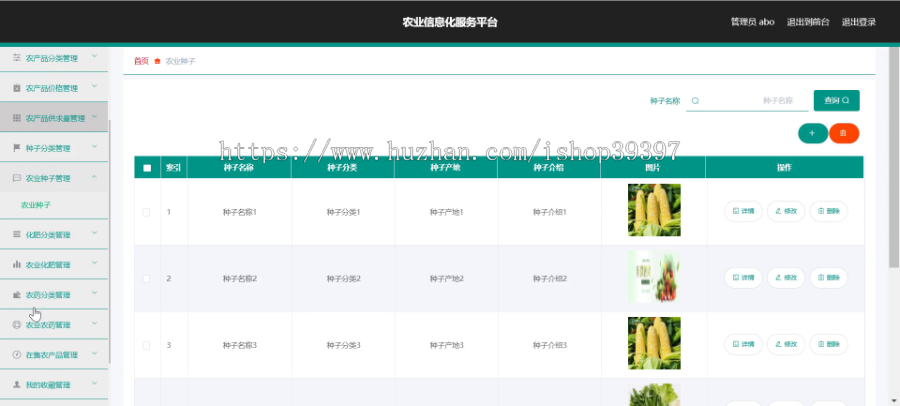The height and width of the screenshot is (406, 900).
Task: Click 管理员 abo in header
Action: pos(752,22)
